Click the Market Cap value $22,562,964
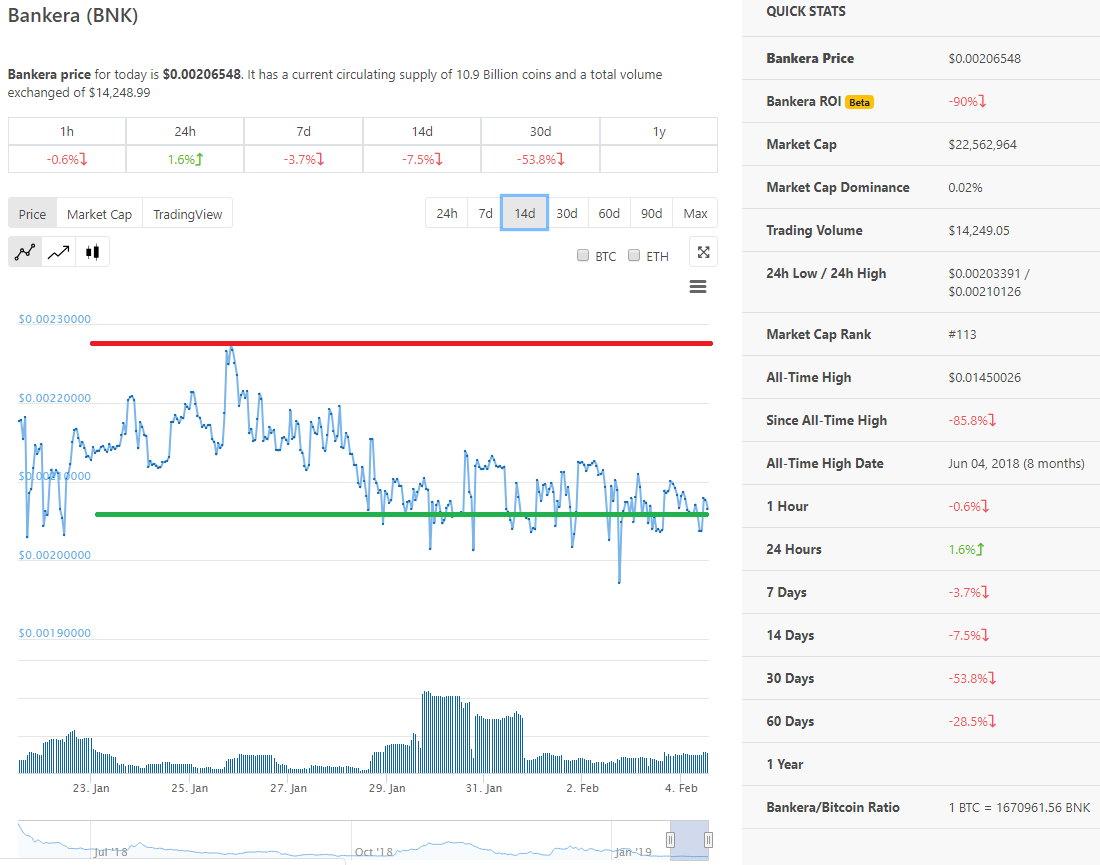The width and height of the screenshot is (1100, 865). pyautogui.click(x=982, y=145)
